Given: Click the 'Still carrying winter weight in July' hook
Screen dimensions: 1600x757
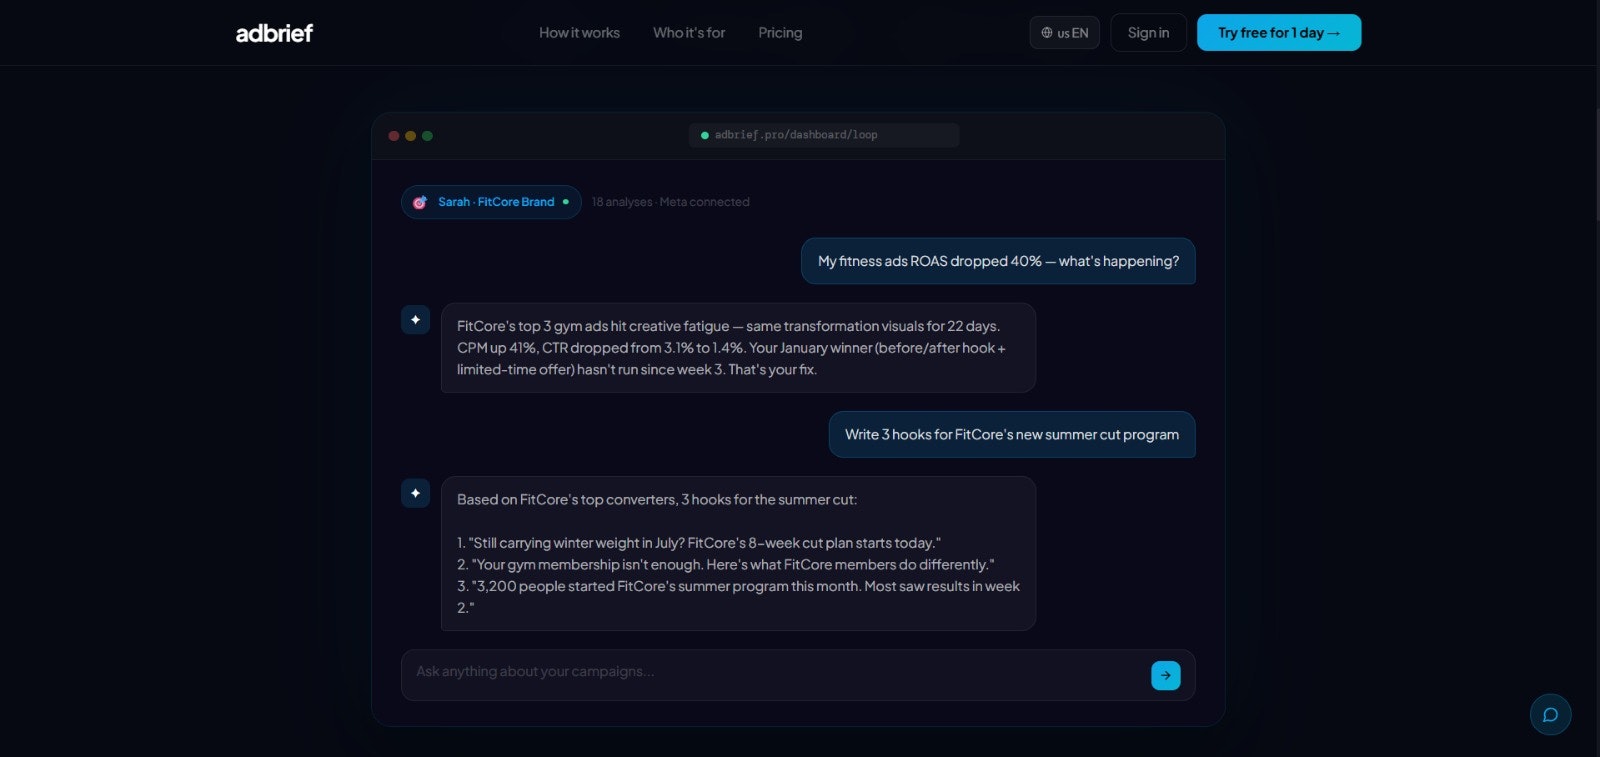Looking at the screenshot, I should pyautogui.click(x=699, y=543).
